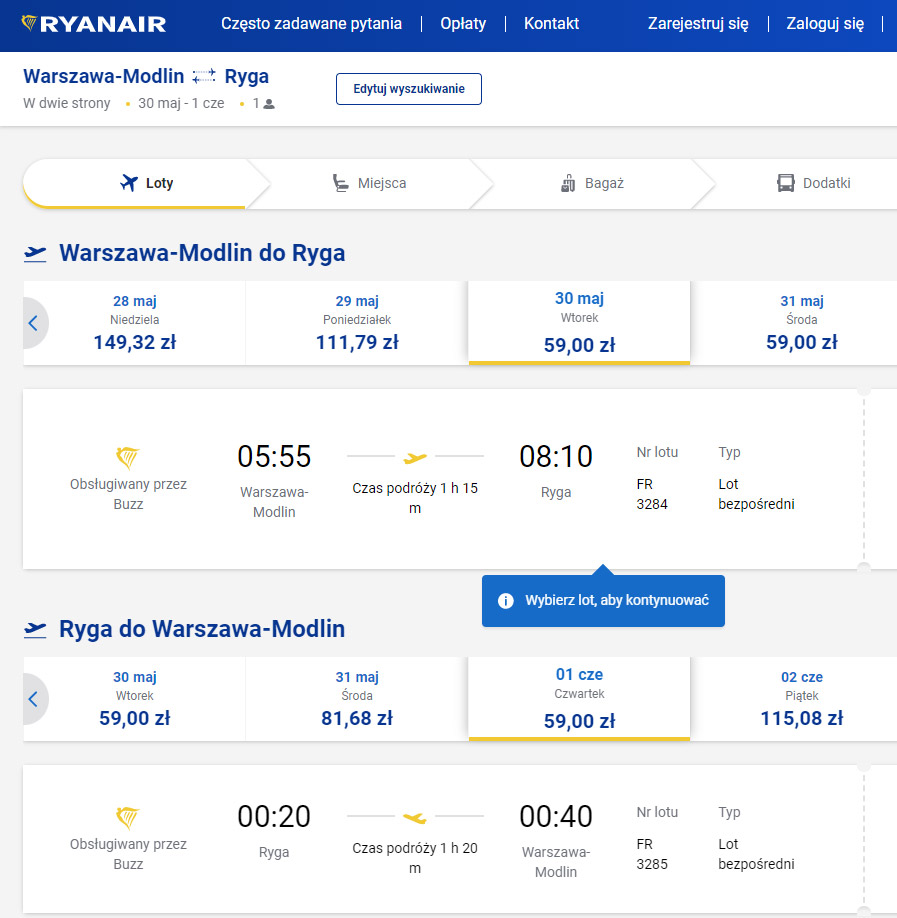Image resolution: width=897 pixels, height=918 pixels.
Task: Select return date 30 maj Wtorek 59,00 zł
Action: tap(135, 699)
